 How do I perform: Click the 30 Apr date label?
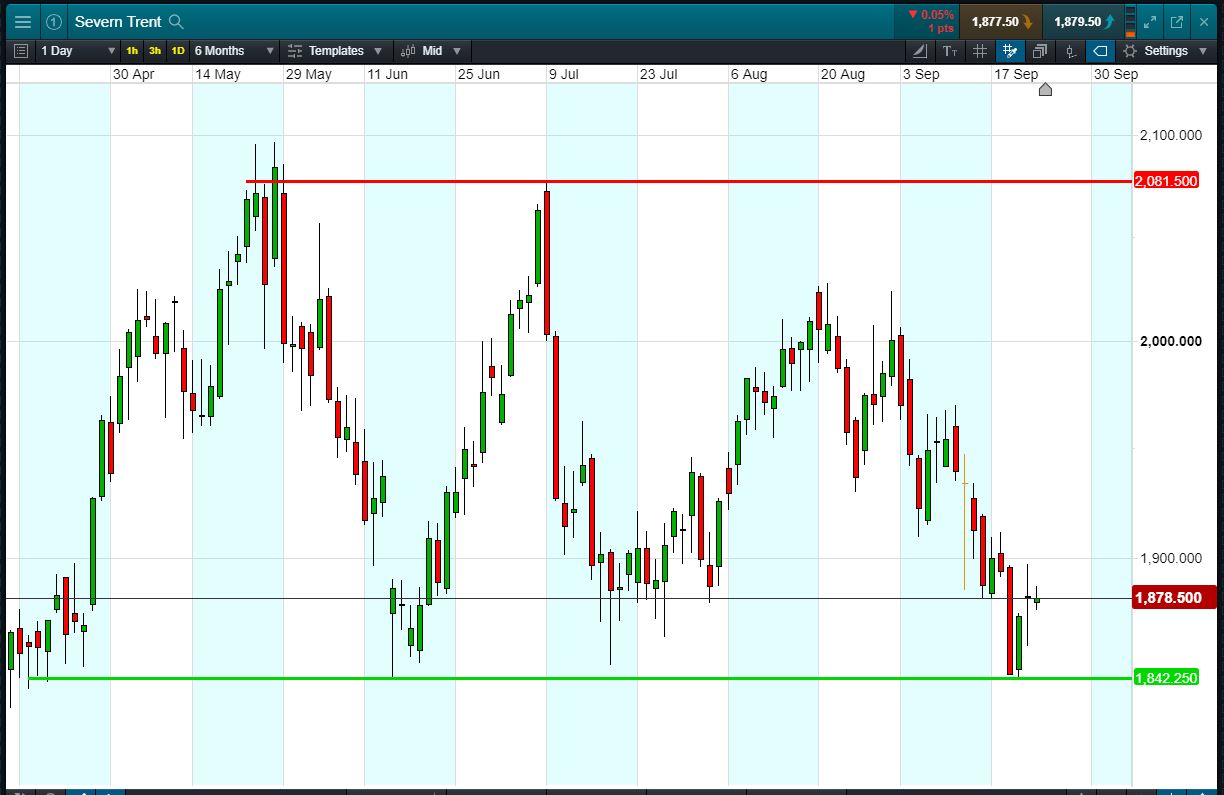coord(133,74)
